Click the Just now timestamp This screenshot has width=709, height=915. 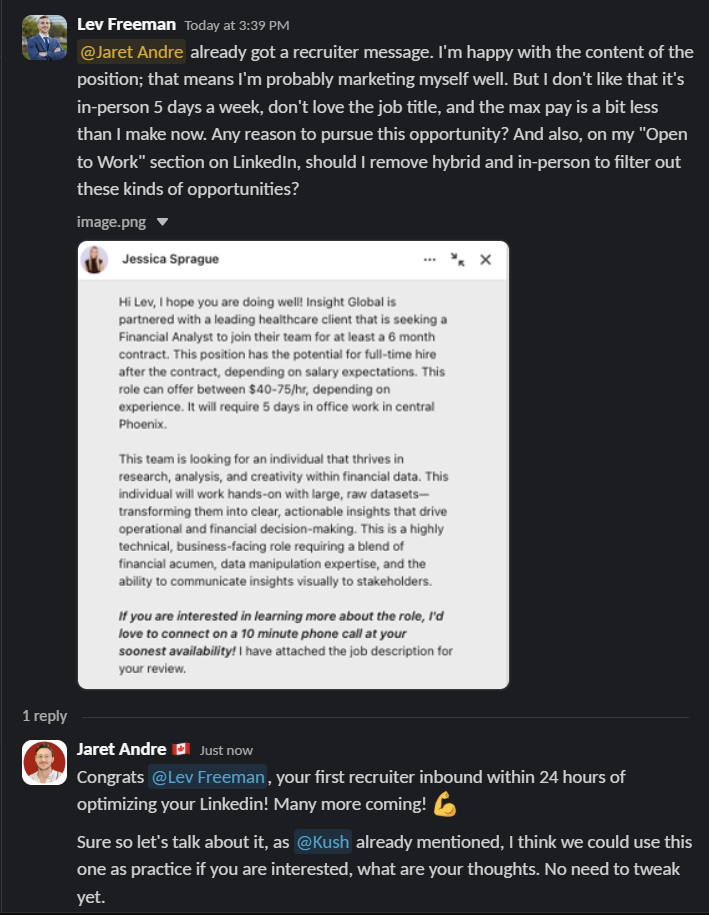(x=226, y=750)
